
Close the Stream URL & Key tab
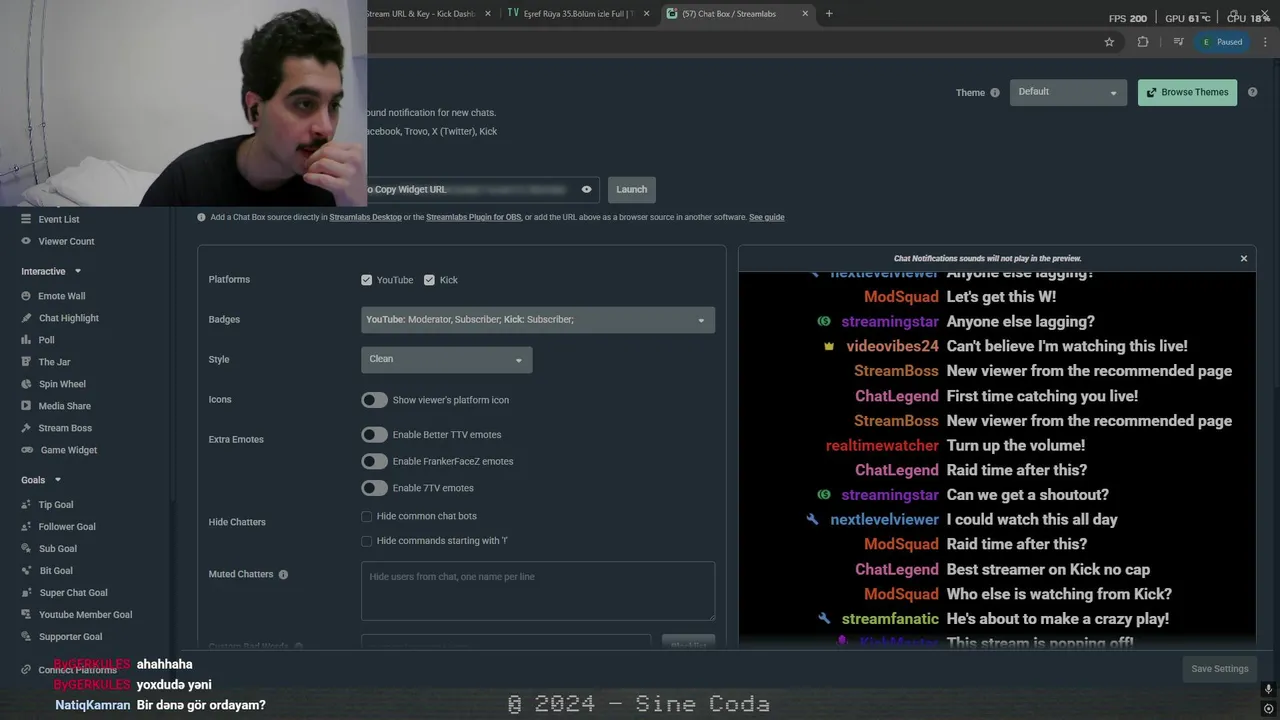(488, 14)
